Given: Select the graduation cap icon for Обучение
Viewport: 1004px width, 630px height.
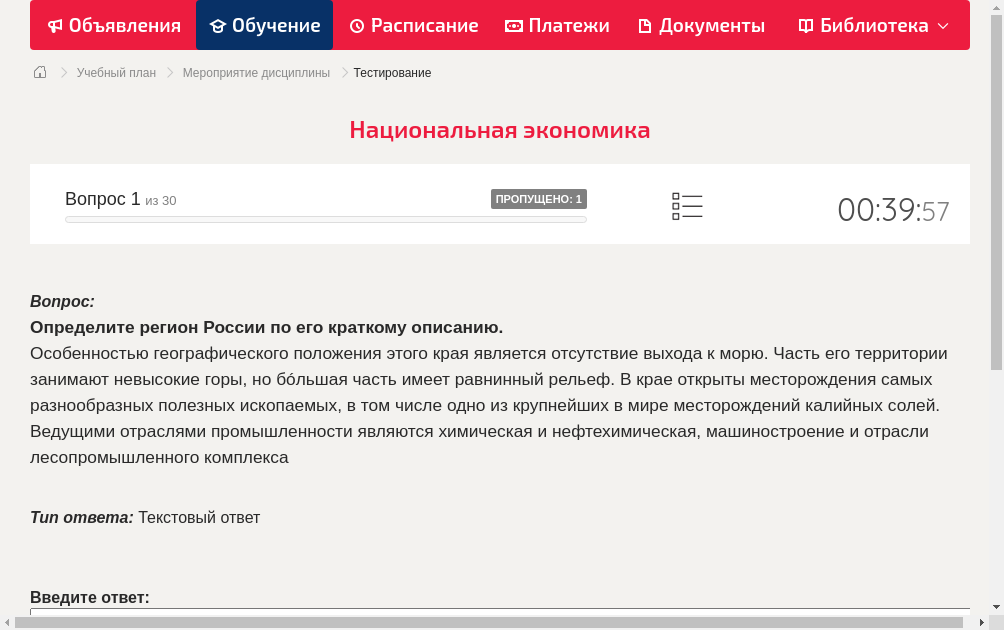Looking at the screenshot, I should point(218,25).
